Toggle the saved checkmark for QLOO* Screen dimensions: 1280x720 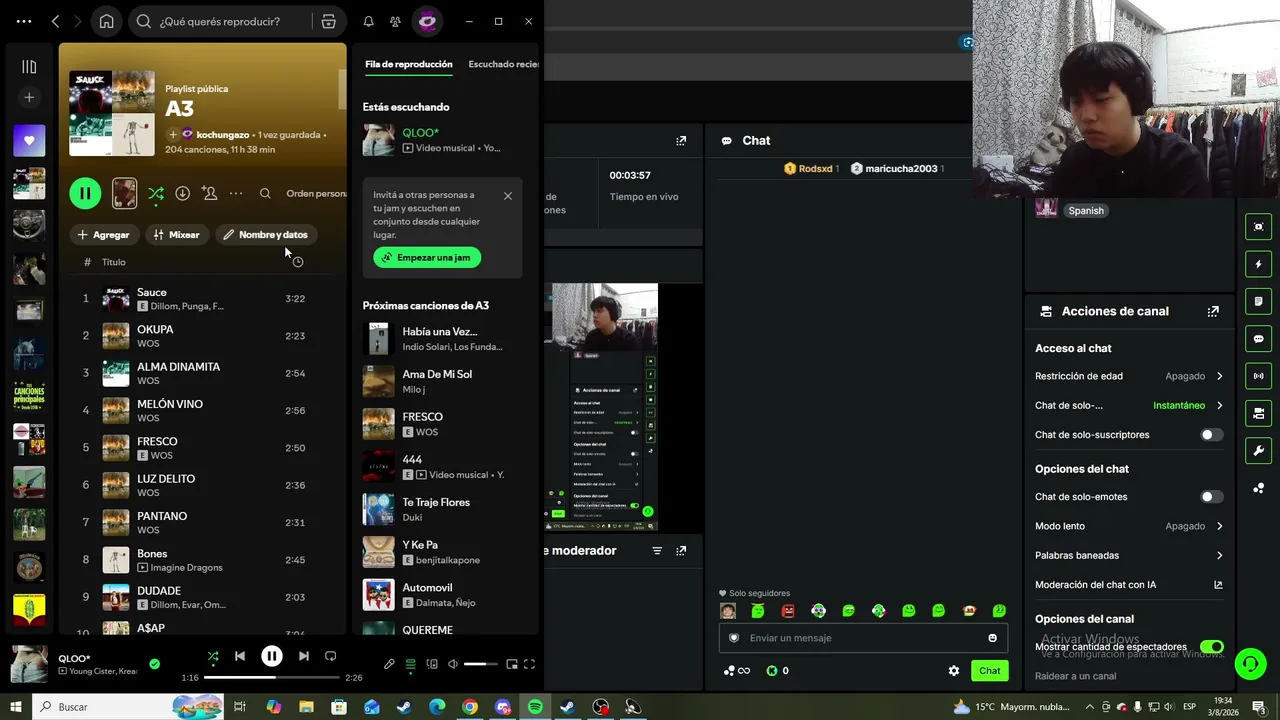(x=154, y=663)
